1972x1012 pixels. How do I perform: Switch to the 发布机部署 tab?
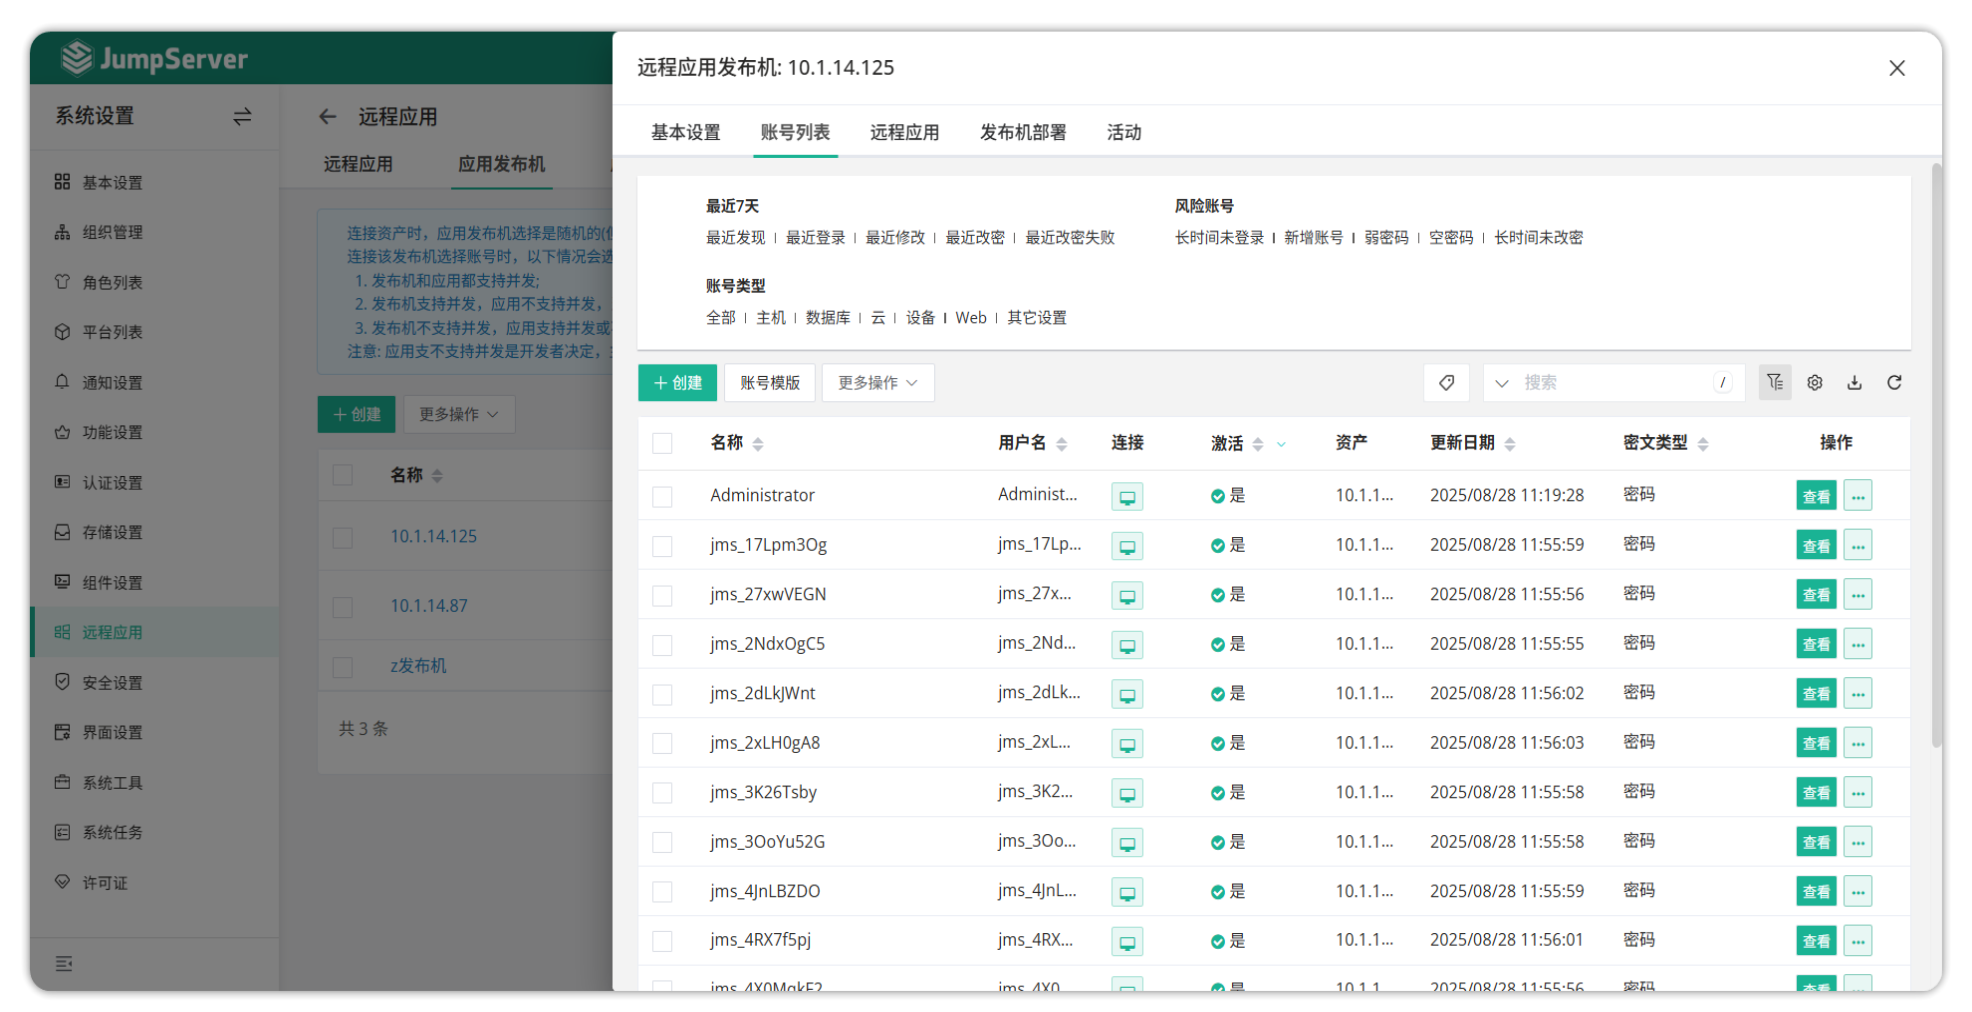[1022, 133]
